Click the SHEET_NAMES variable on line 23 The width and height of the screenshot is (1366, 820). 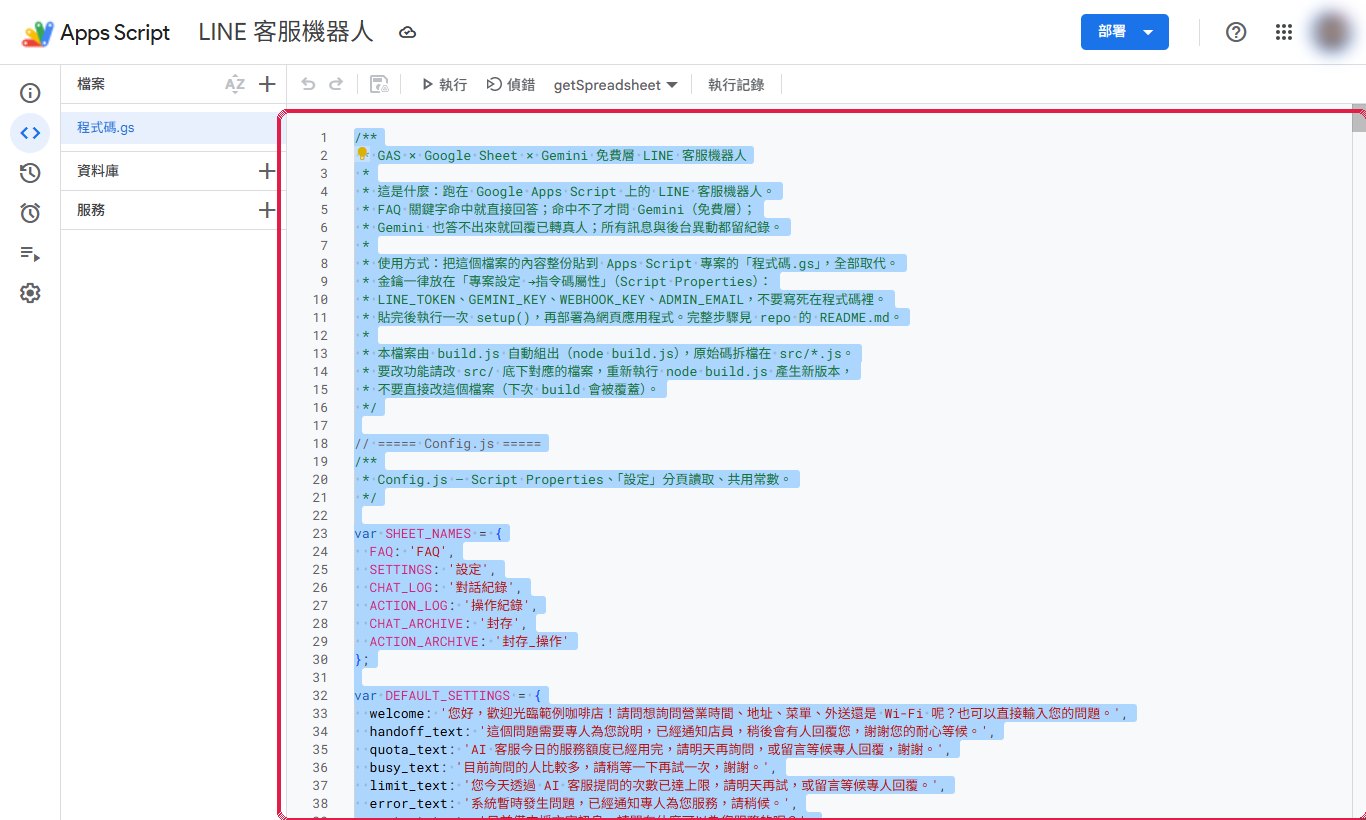coord(428,534)
